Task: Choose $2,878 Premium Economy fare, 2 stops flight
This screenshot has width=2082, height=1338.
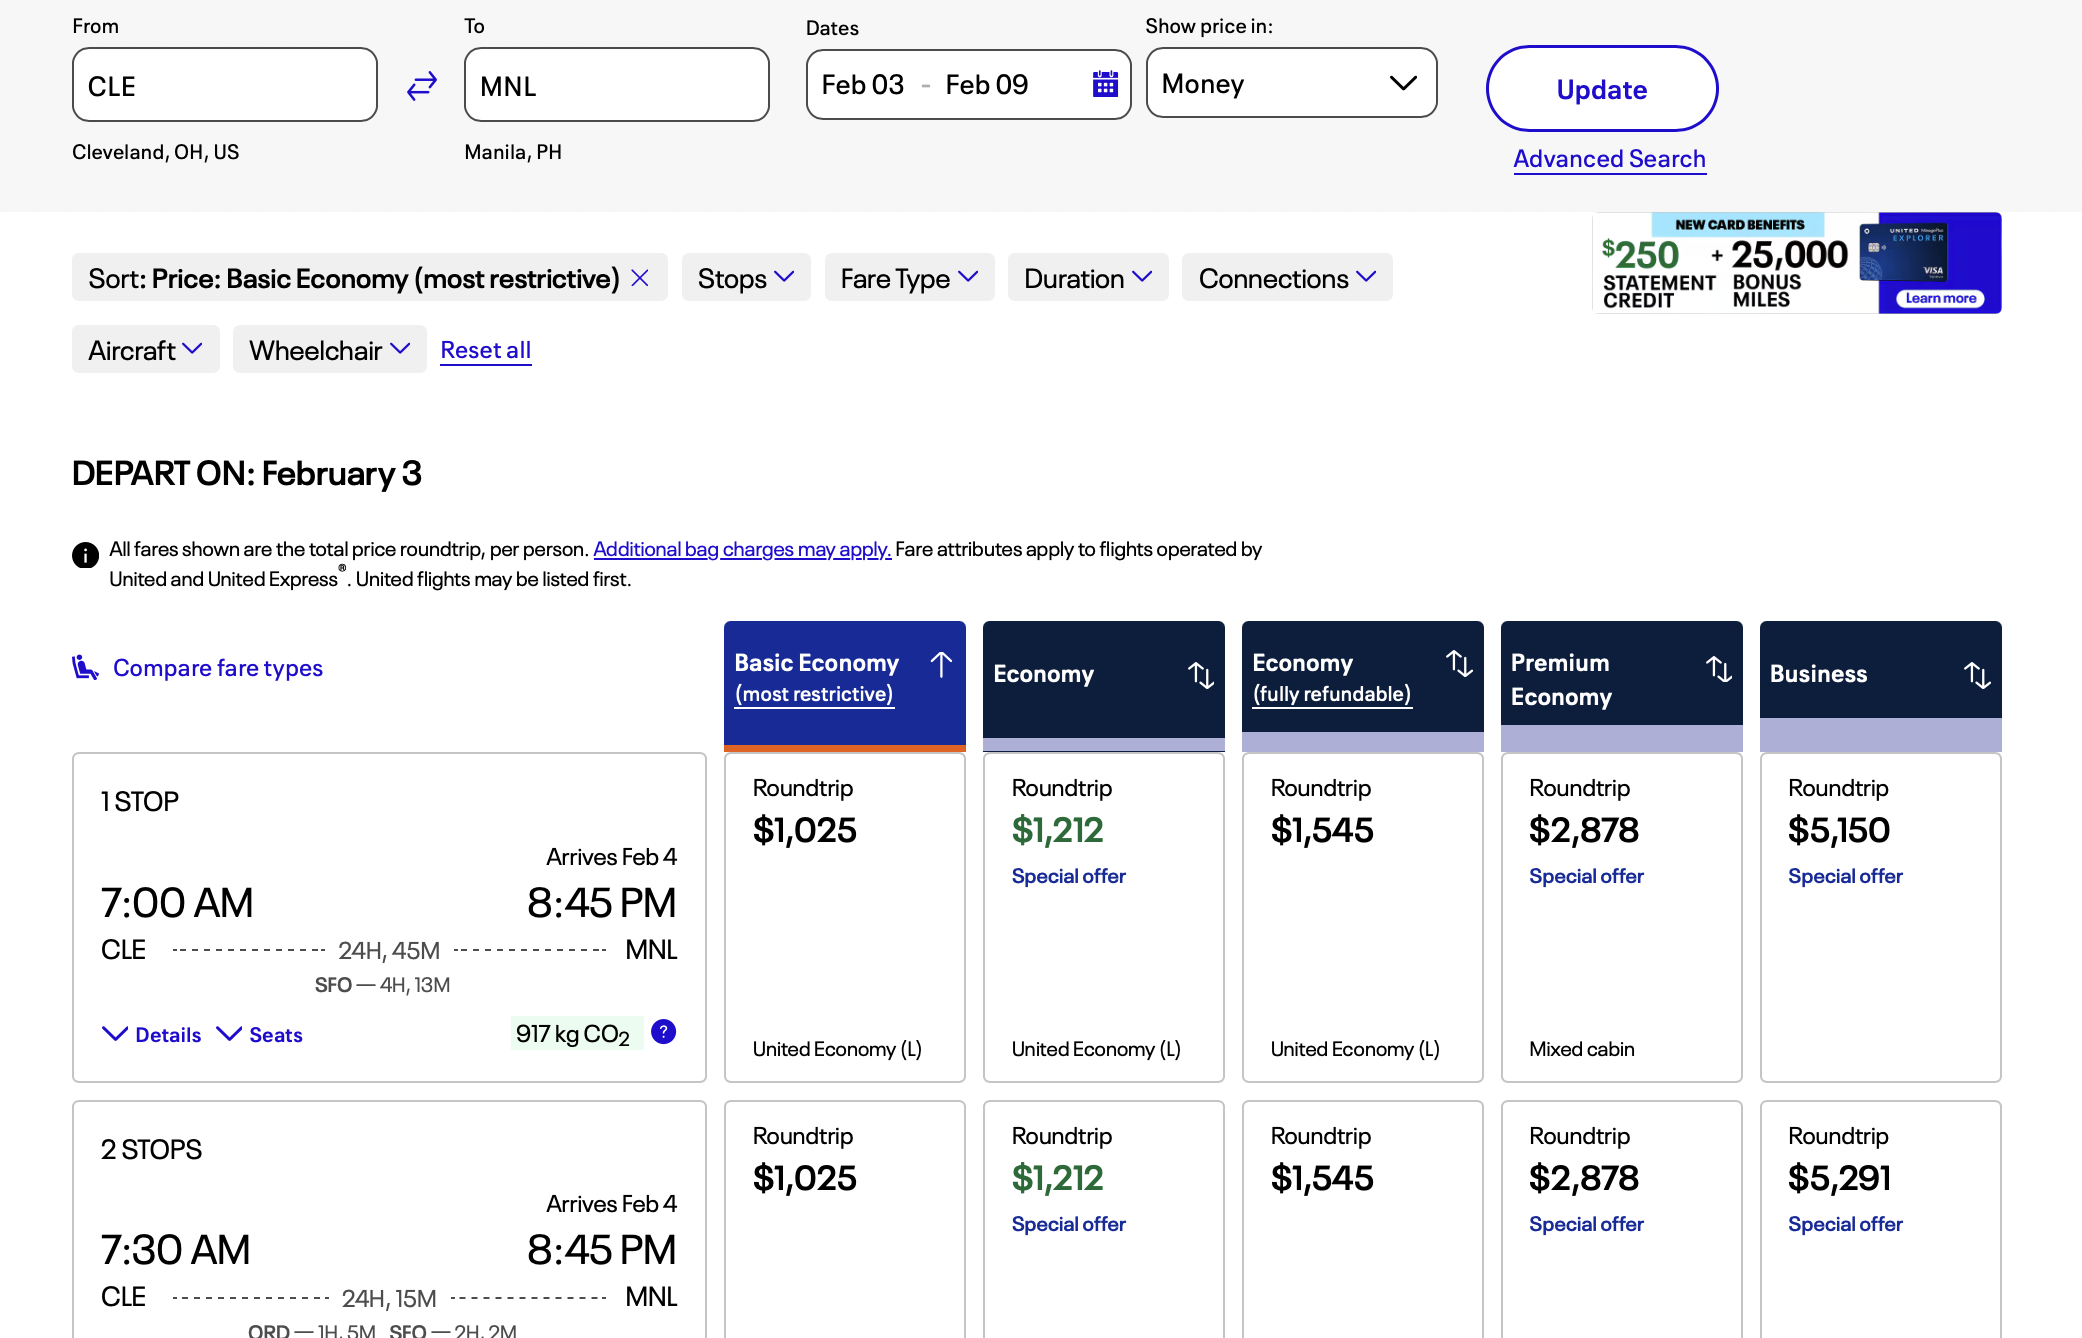Action: 1621,1219
